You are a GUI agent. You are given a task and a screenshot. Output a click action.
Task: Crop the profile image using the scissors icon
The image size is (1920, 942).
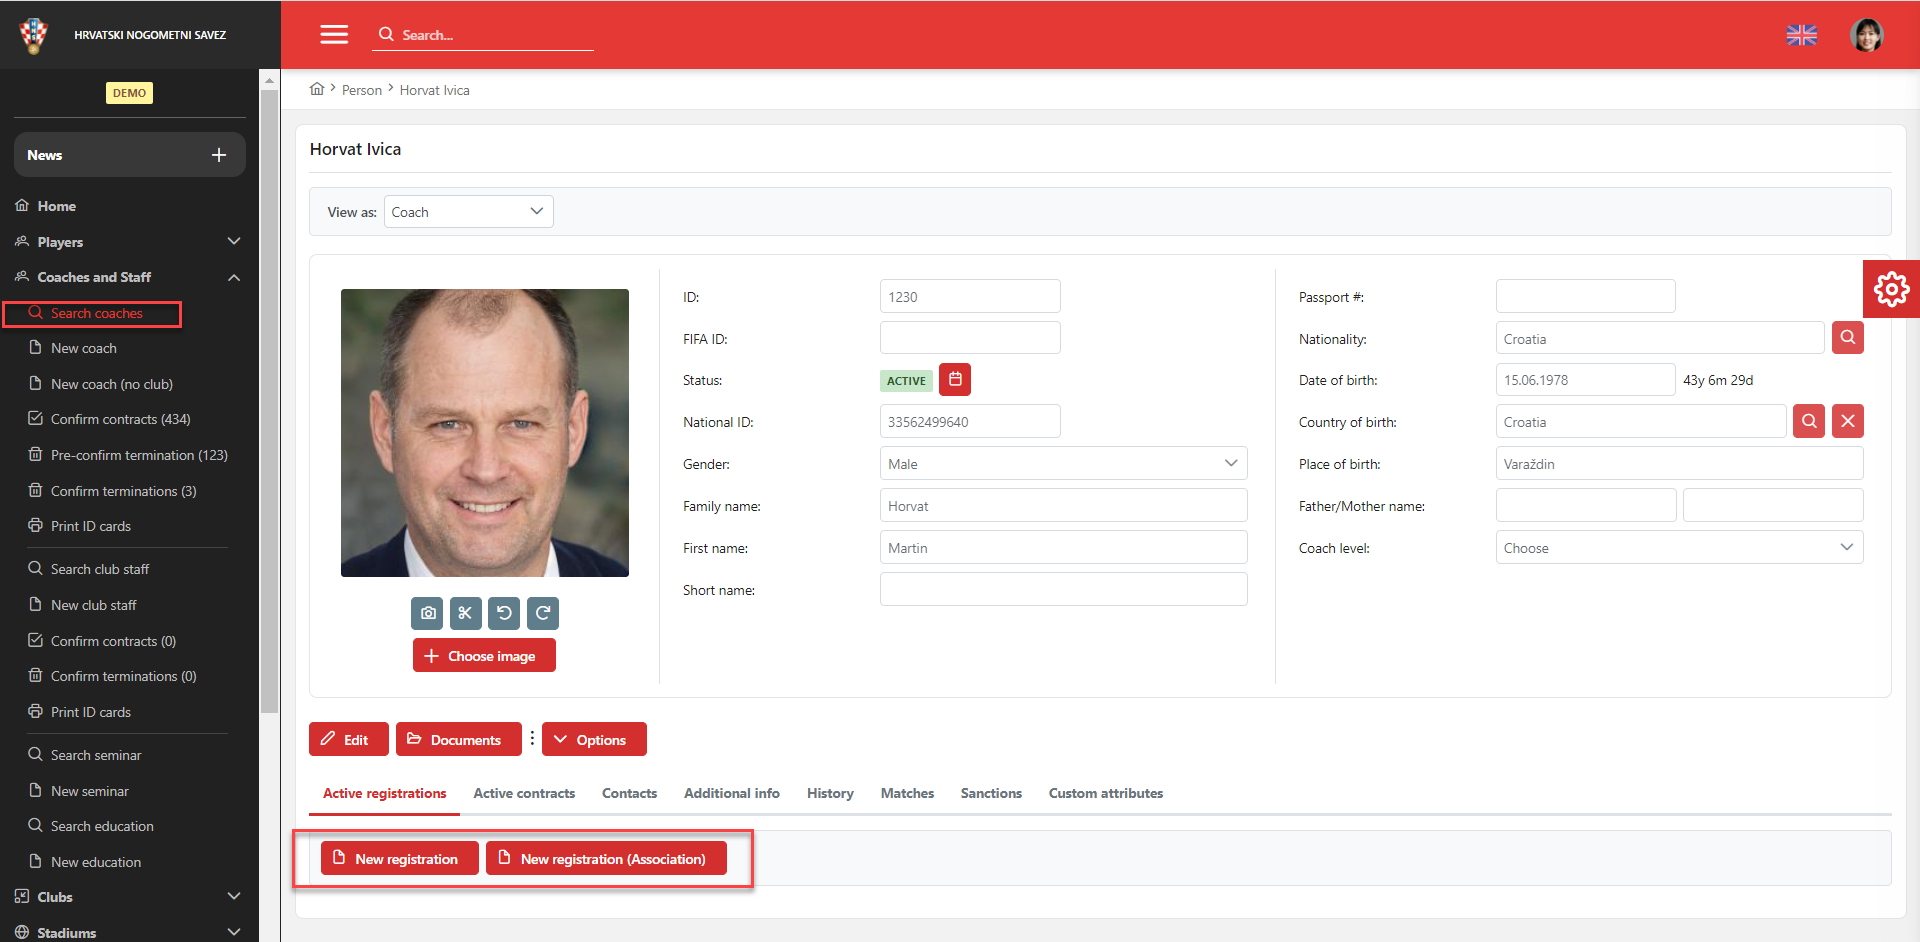click(465, 613)
